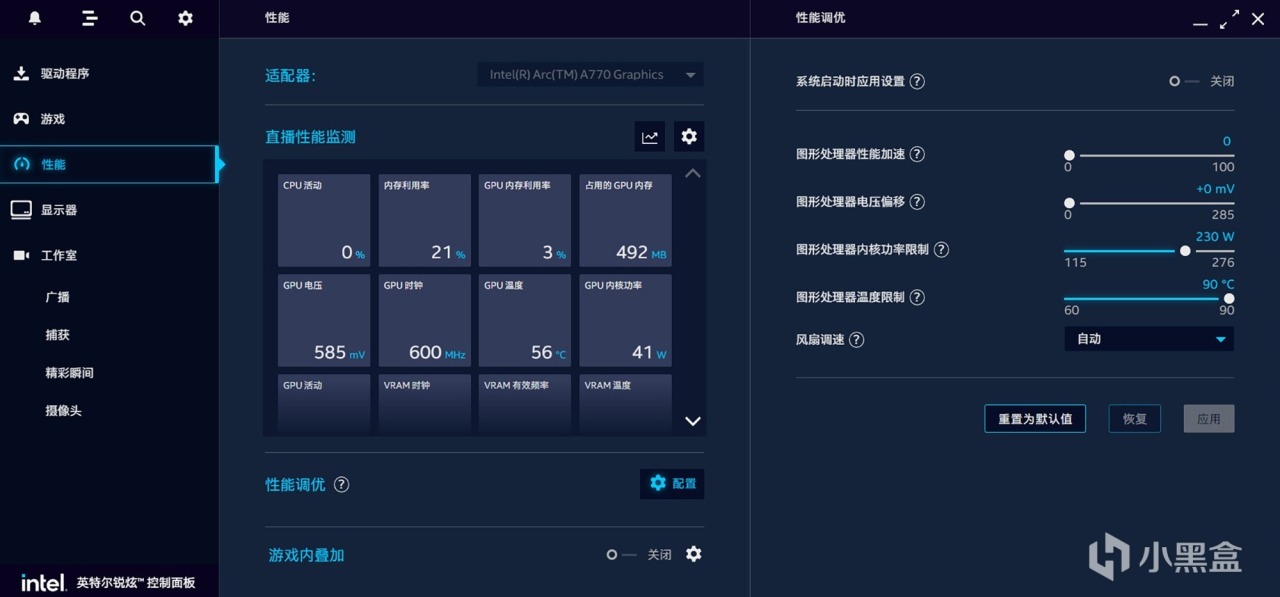
Task: Click the monitor icon beside 显示器
Action: click(21, 210)
